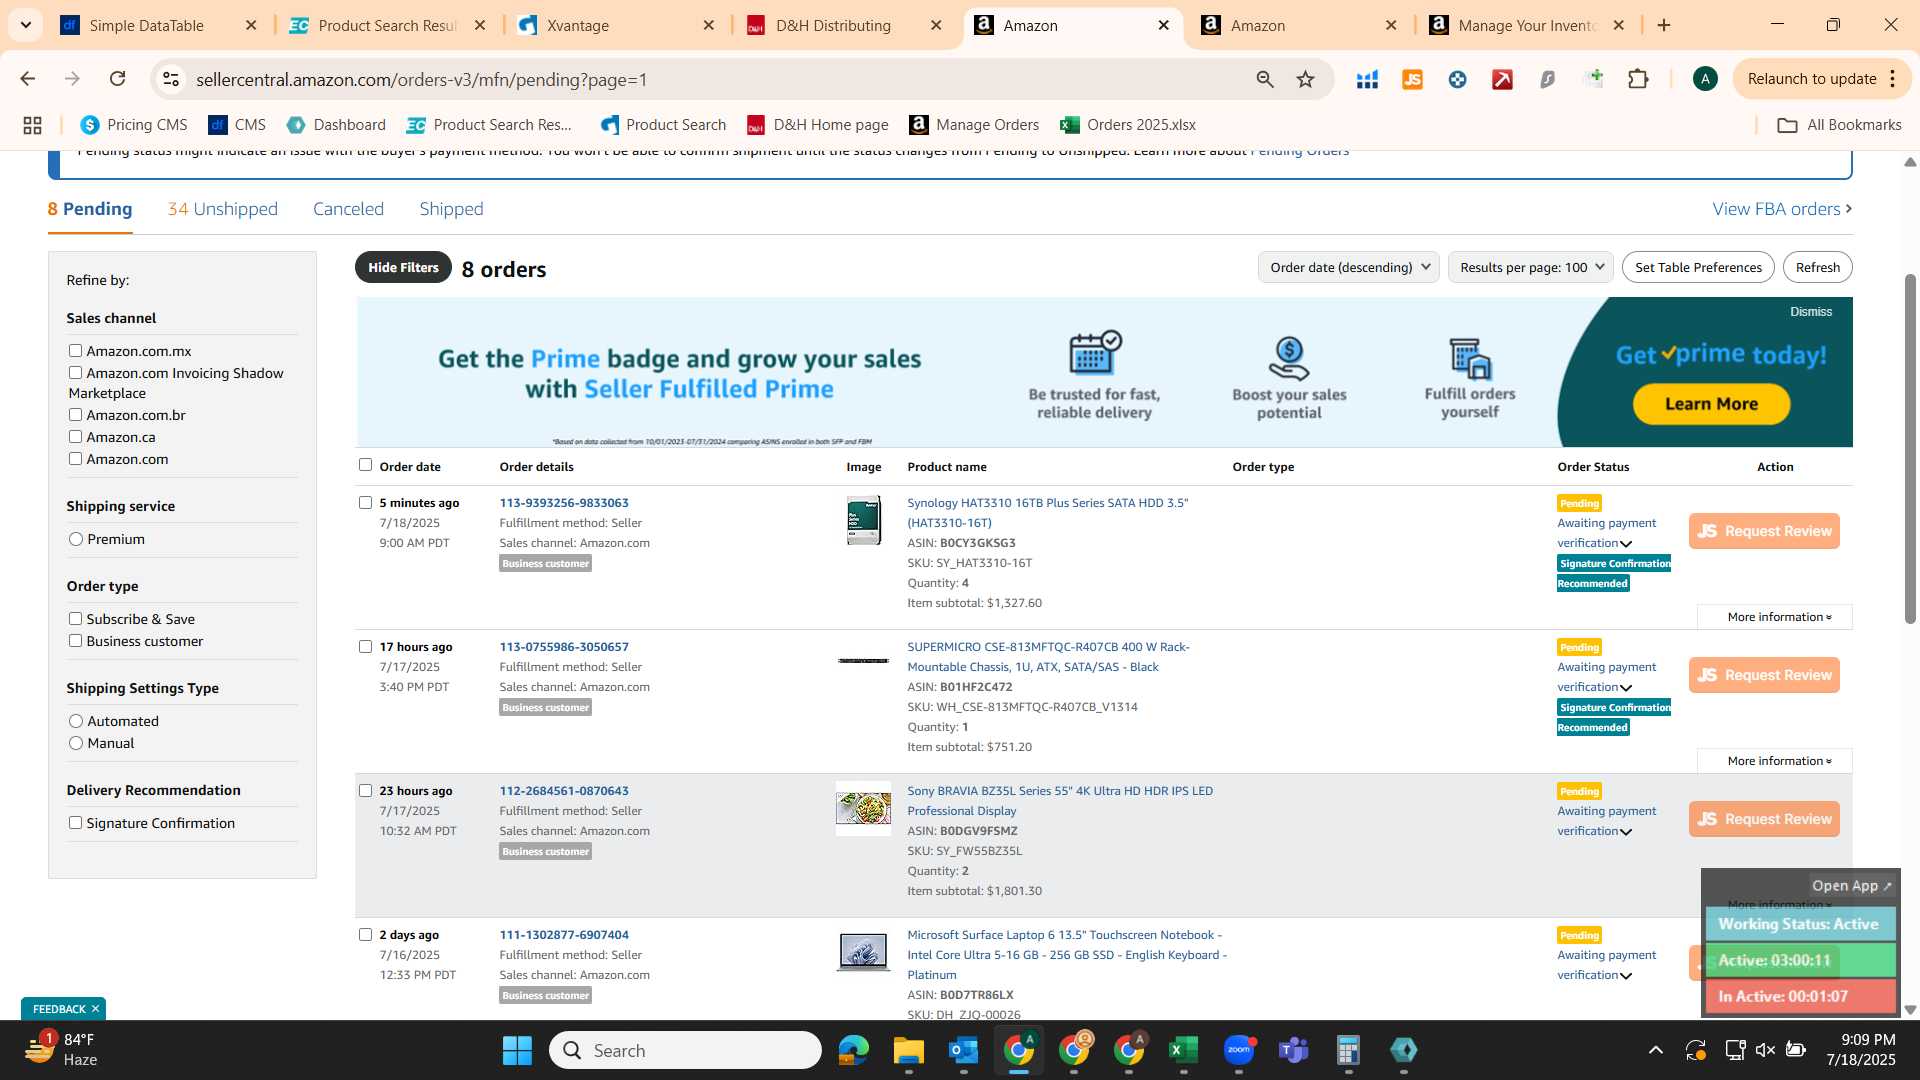
Task: Switch to the Shipped orders tab
Action: tap(451, 209)
